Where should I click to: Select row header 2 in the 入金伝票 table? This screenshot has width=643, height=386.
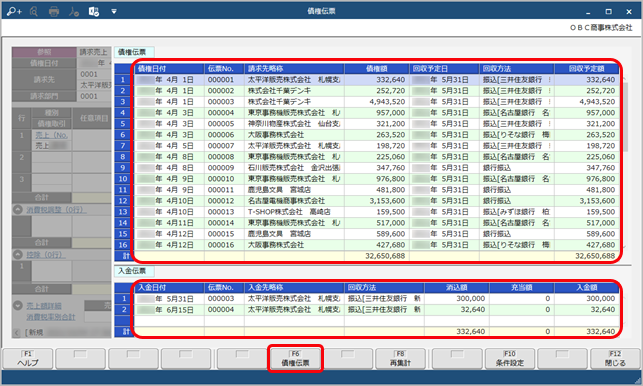(124, 310)
